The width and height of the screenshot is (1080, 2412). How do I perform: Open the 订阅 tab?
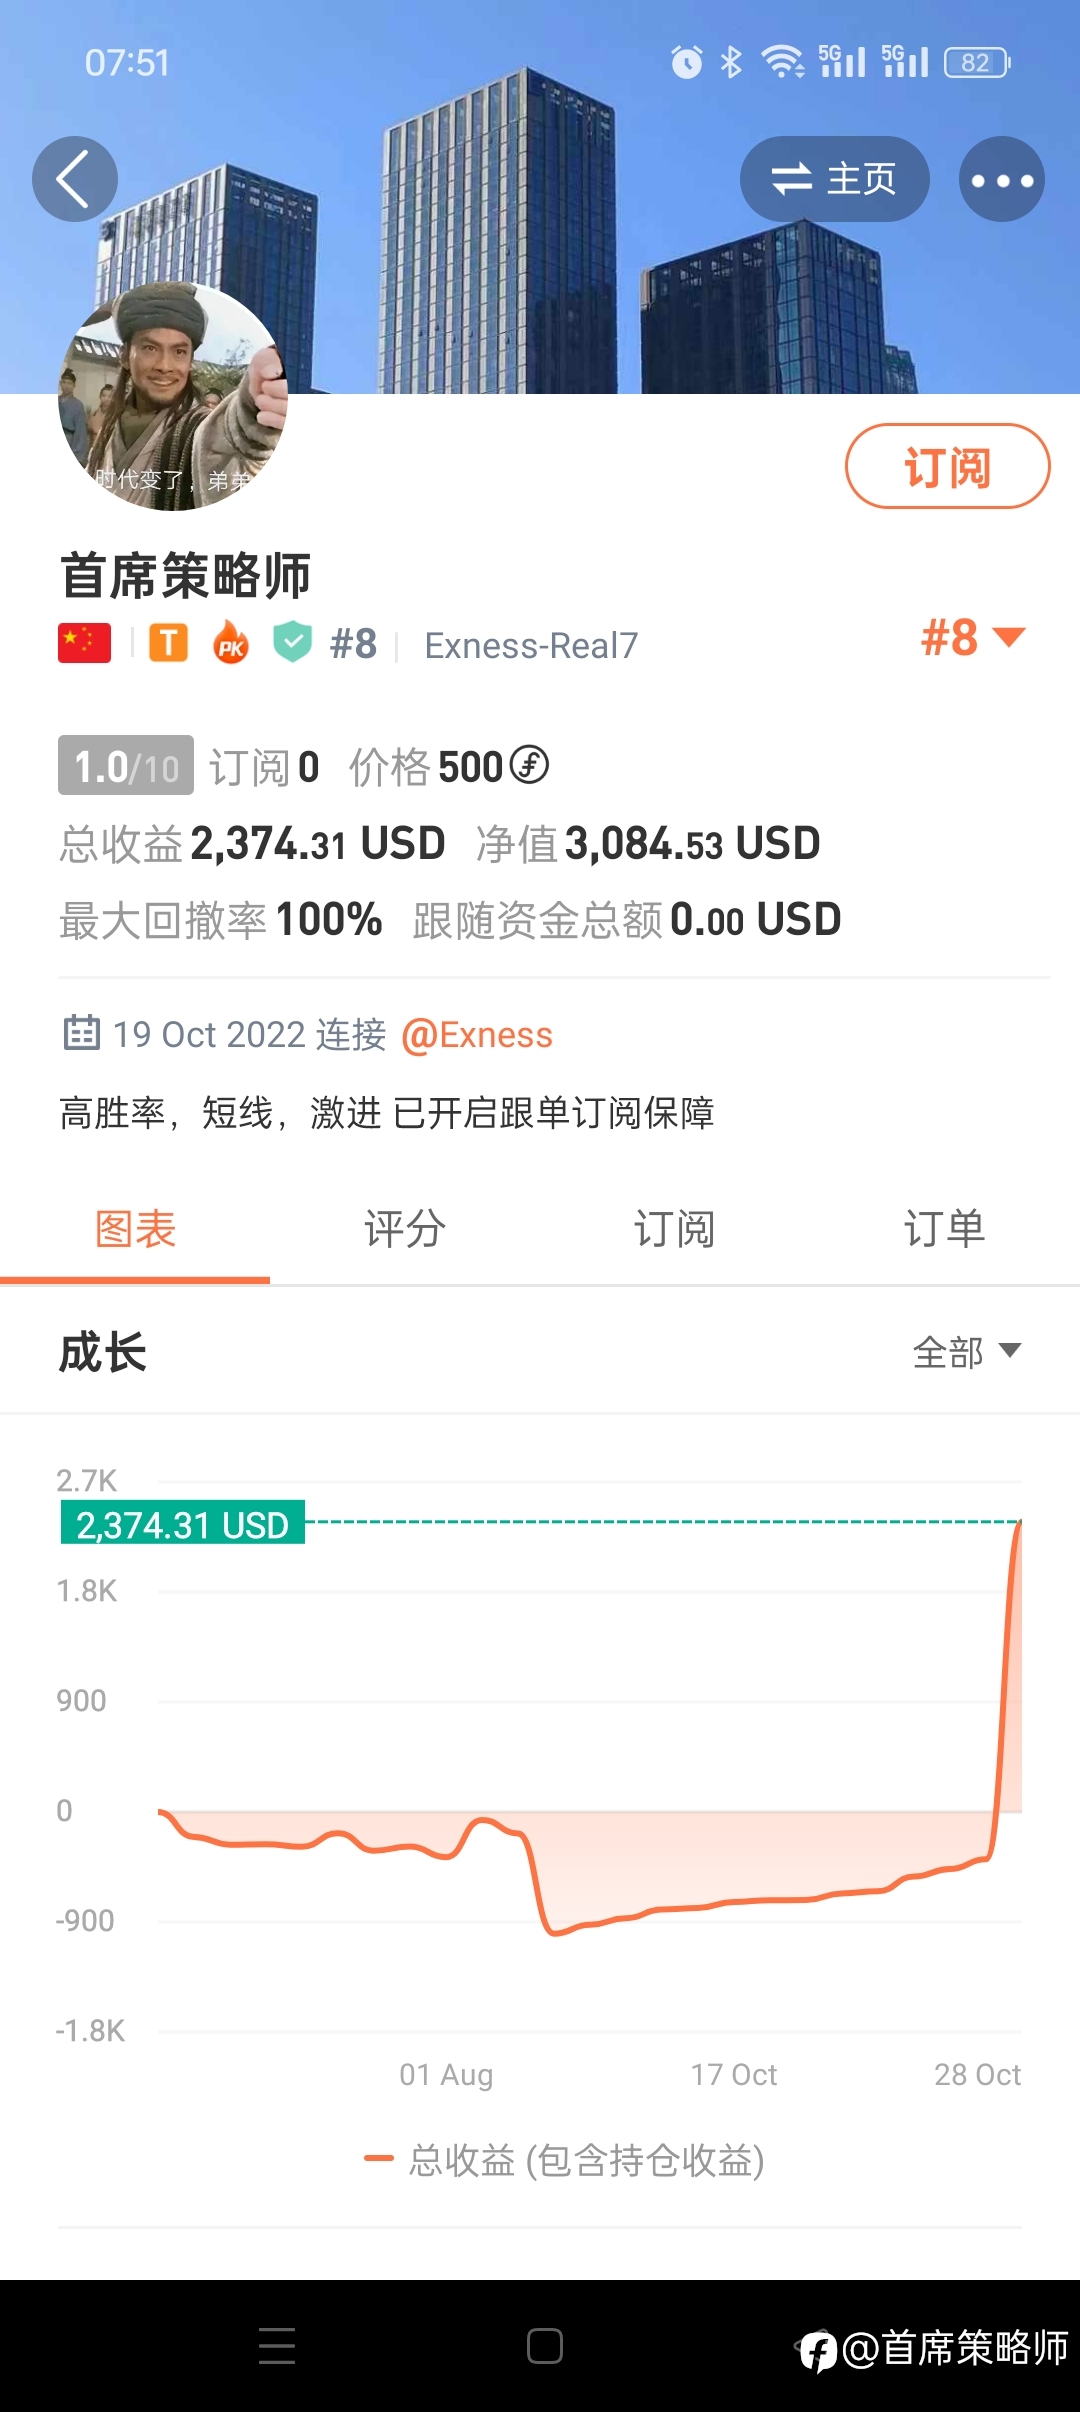coord(674,1229)
